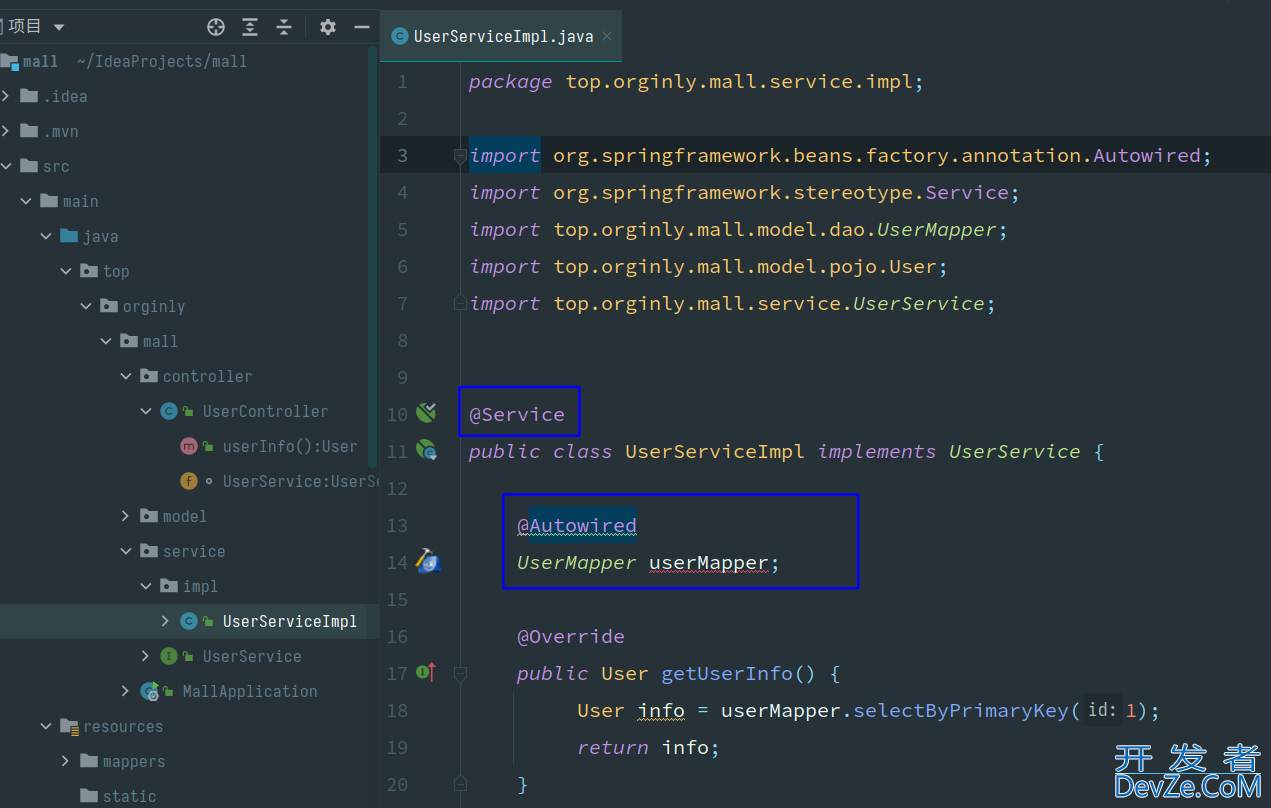Viewport: 1271px width, 808px height.
Task: Click the gutter icon beside line 11 class declaration
Action: [x=427, y=451]
